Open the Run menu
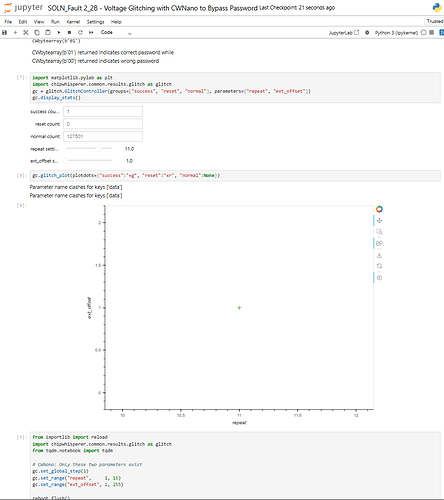444x500 pixels. [x=55, y=22]
